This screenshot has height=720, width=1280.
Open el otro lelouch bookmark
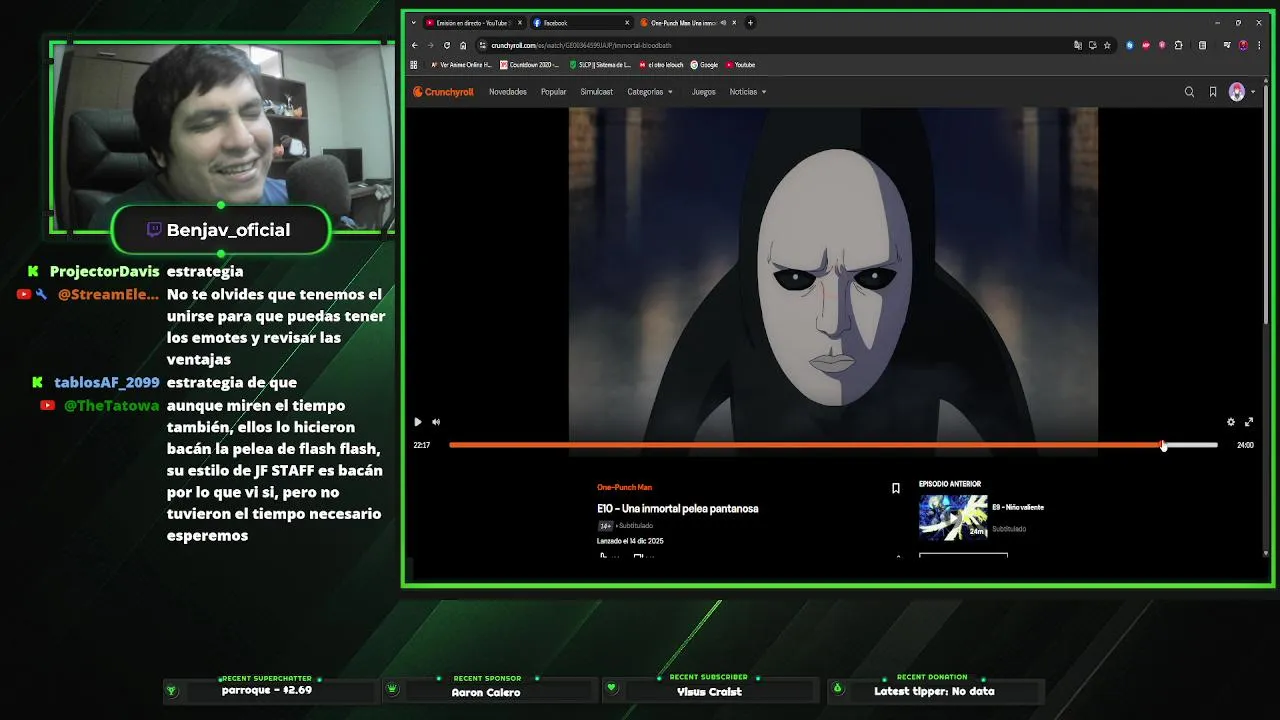click(x=661, y=65)
